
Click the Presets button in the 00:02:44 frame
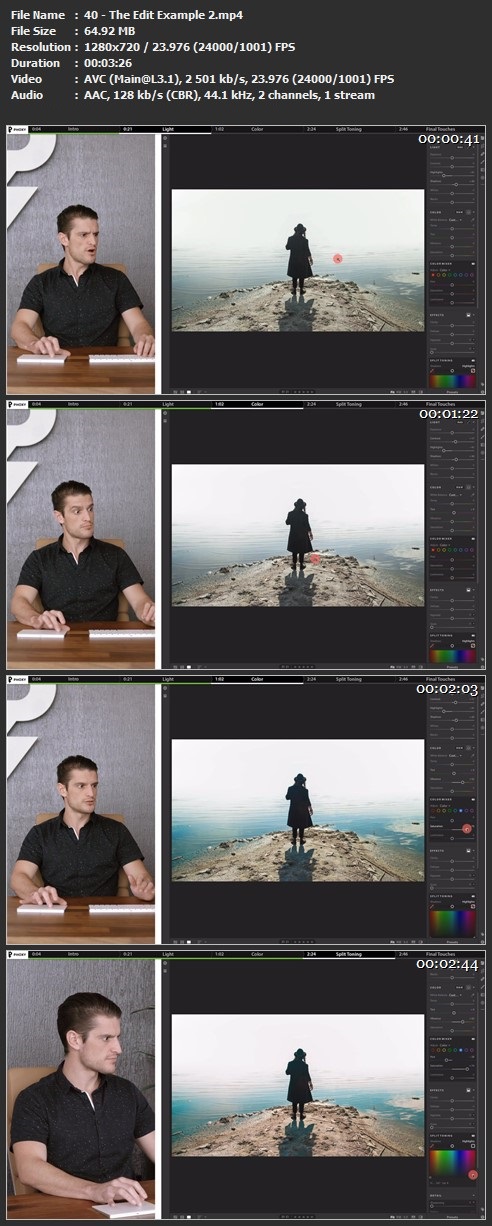[452, 1217]
